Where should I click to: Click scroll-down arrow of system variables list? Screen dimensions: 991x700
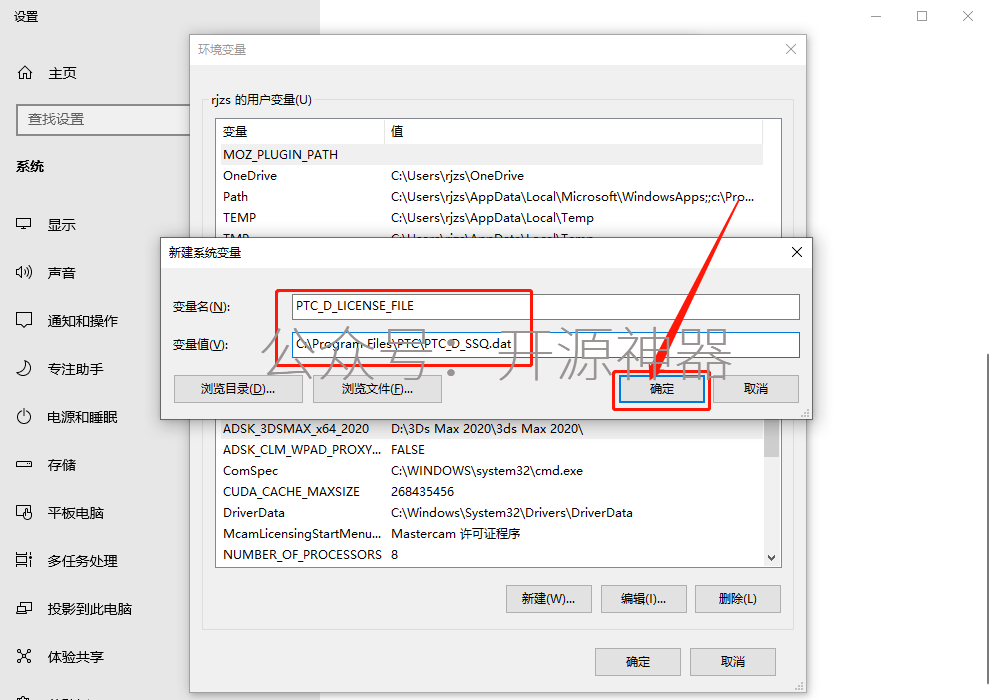click(771, 558)
